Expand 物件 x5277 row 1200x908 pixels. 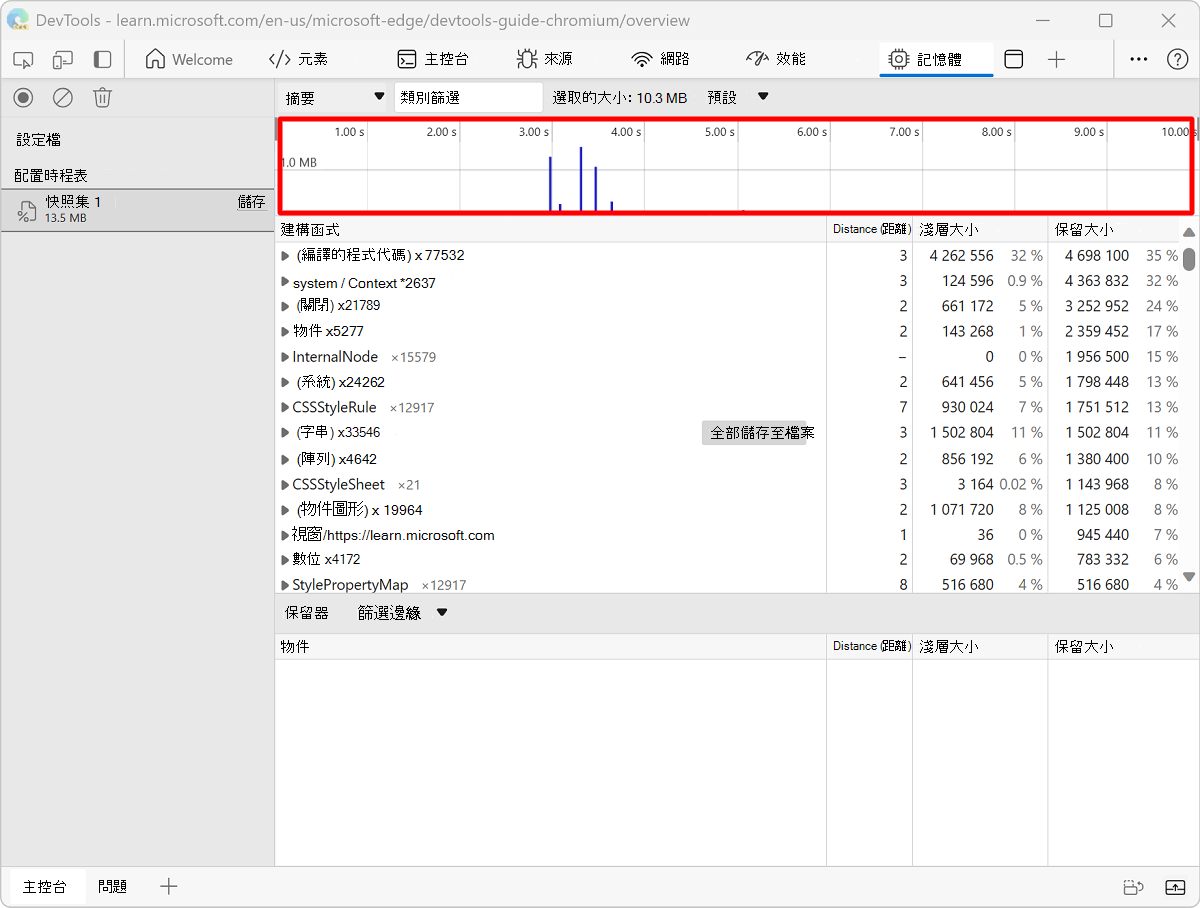[285, 332]
